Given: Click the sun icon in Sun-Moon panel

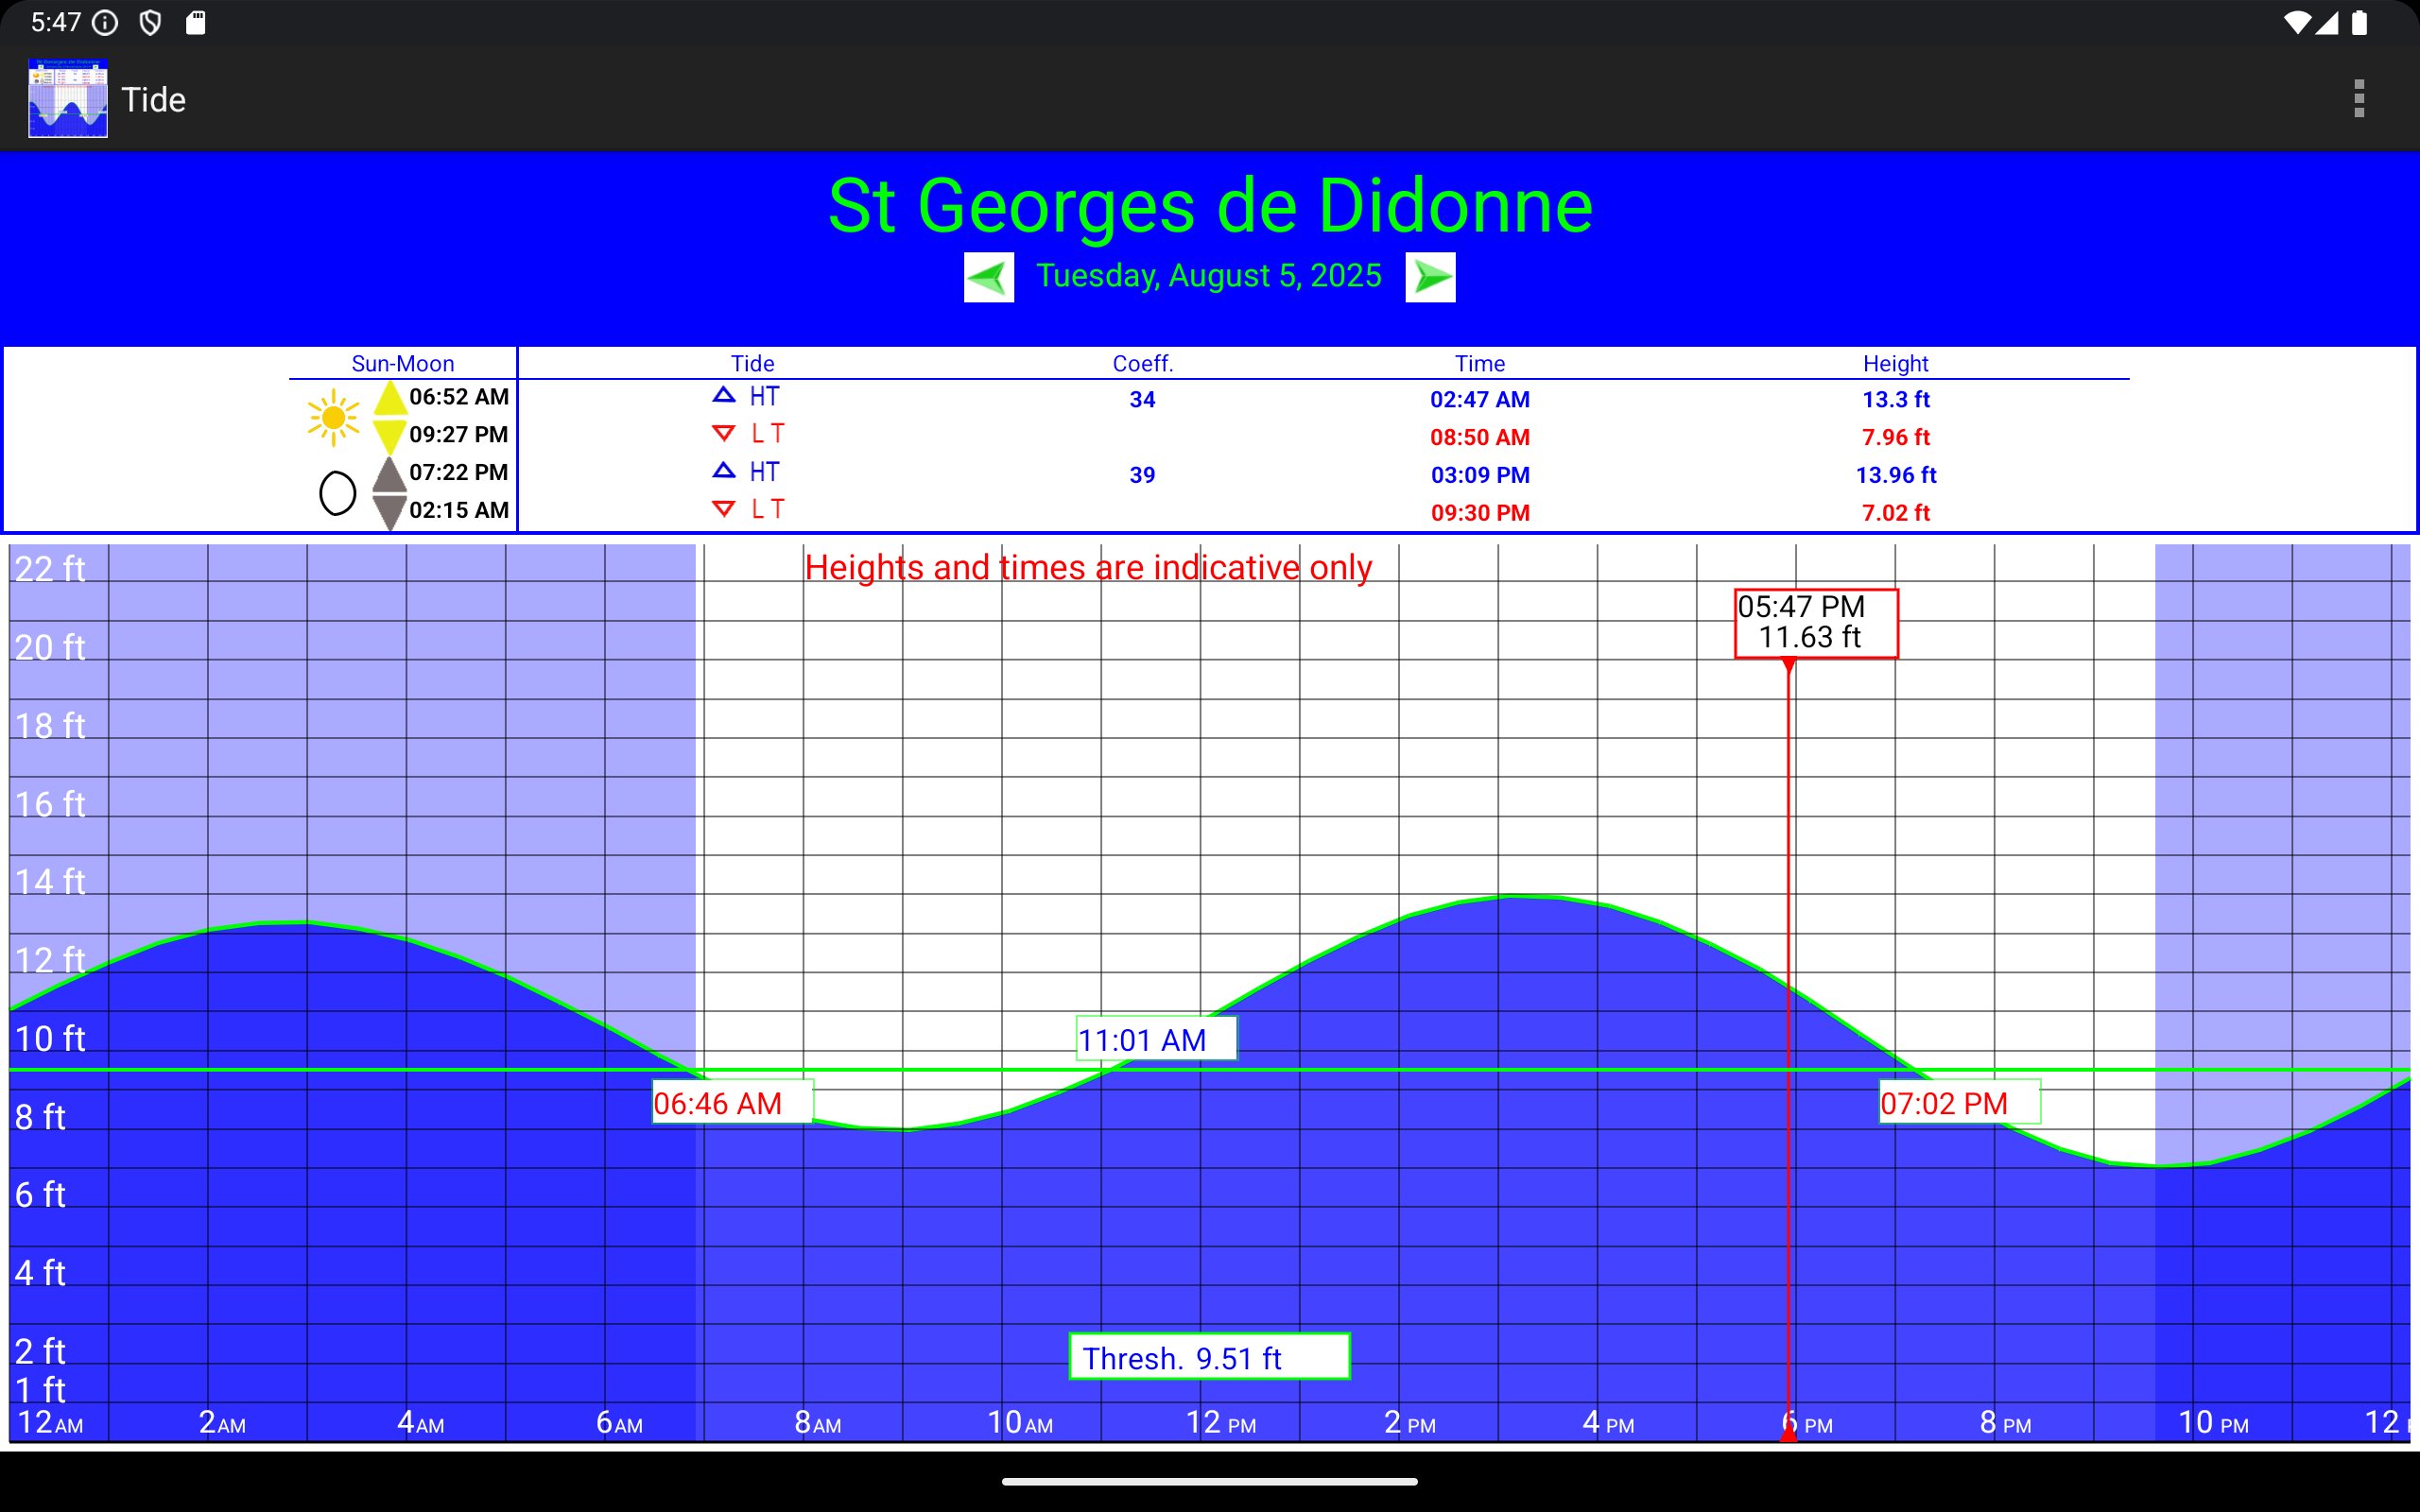Looking at the screenshot, I should pos(333,418).
